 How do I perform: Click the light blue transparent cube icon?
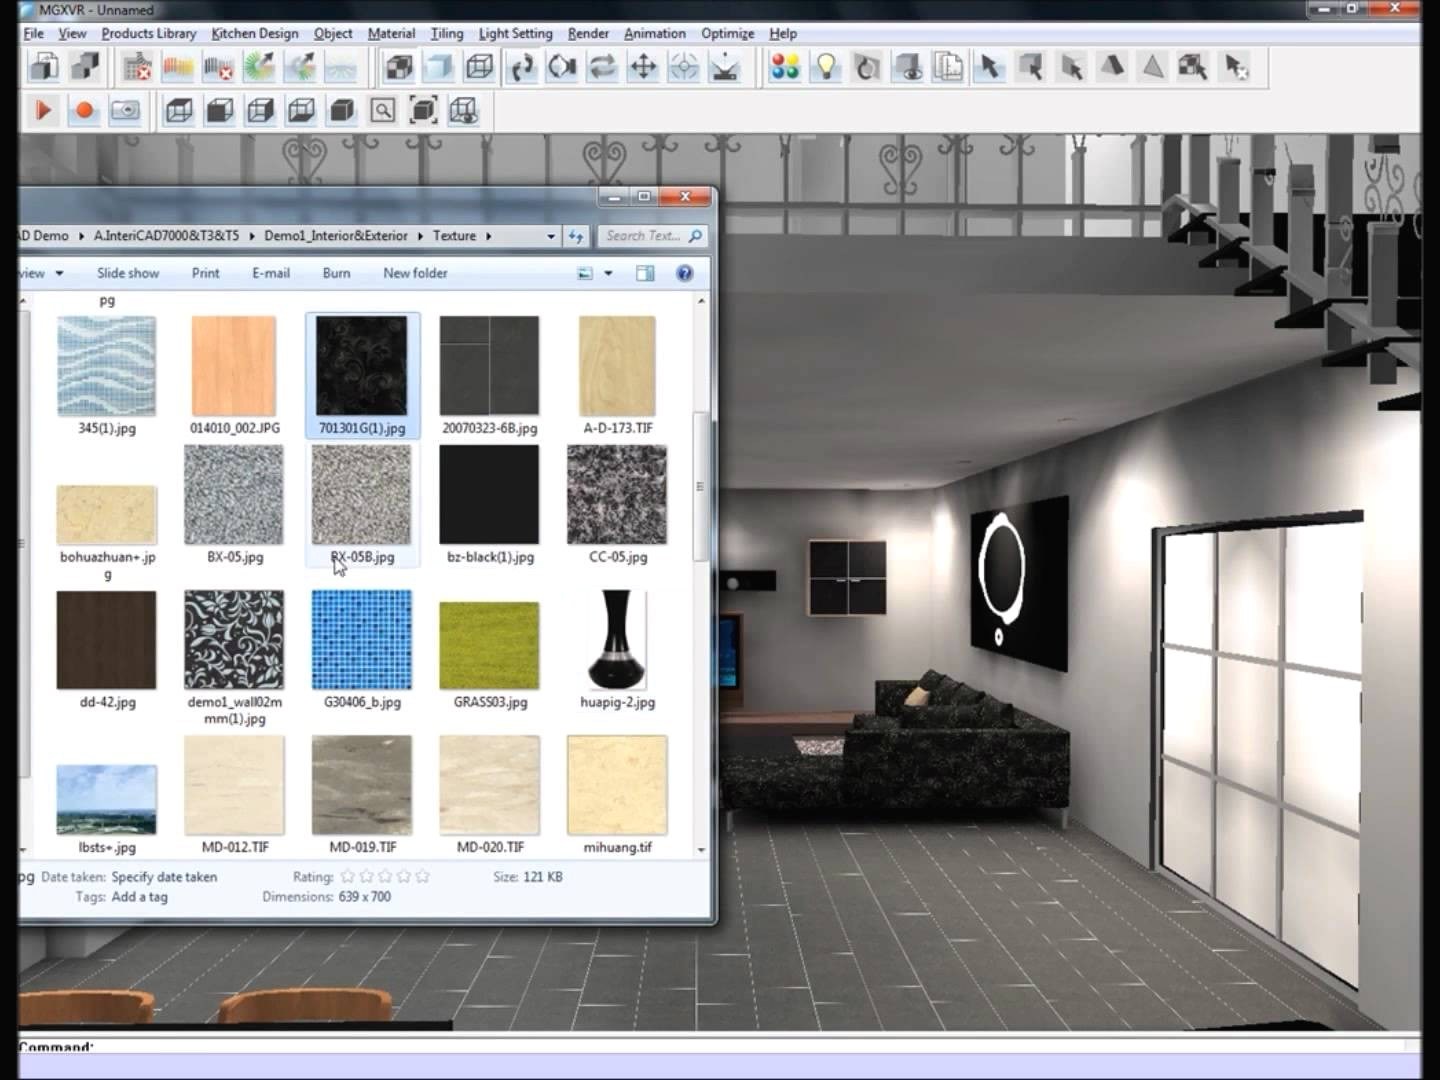click(439, 67)
